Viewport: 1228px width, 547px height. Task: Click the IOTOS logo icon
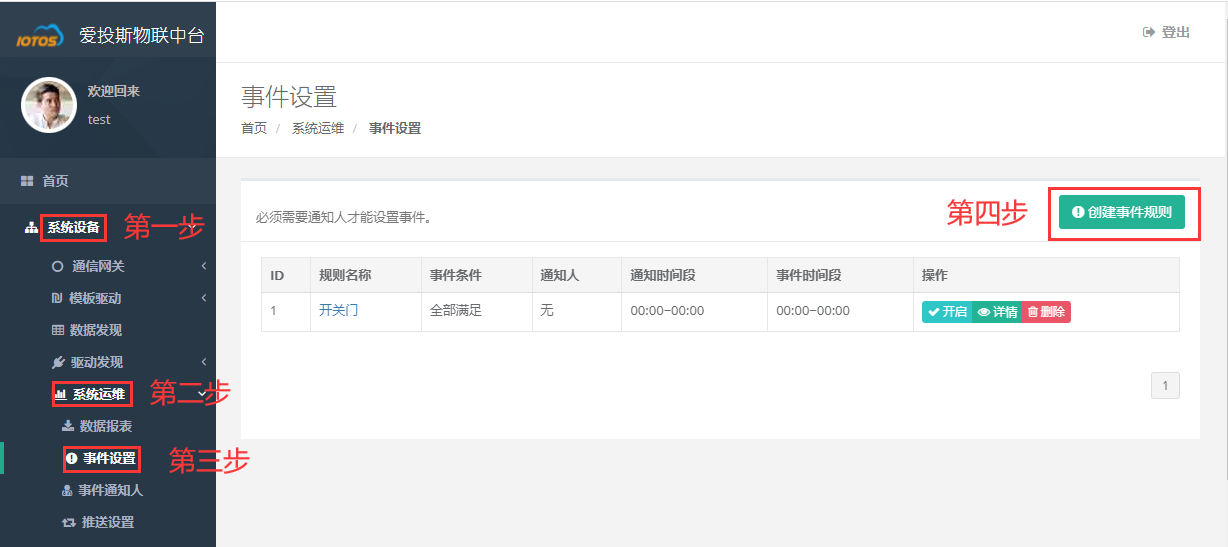[41, 36]
